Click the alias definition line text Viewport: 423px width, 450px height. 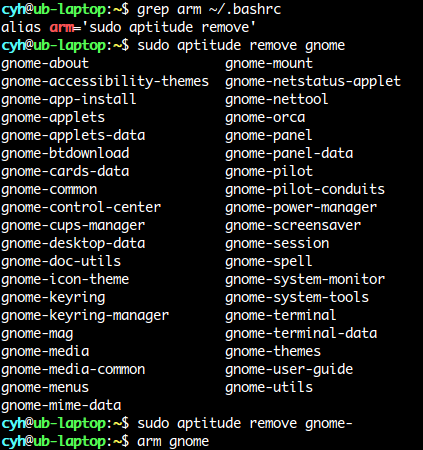pyautogui.click(x=129, y=27)
